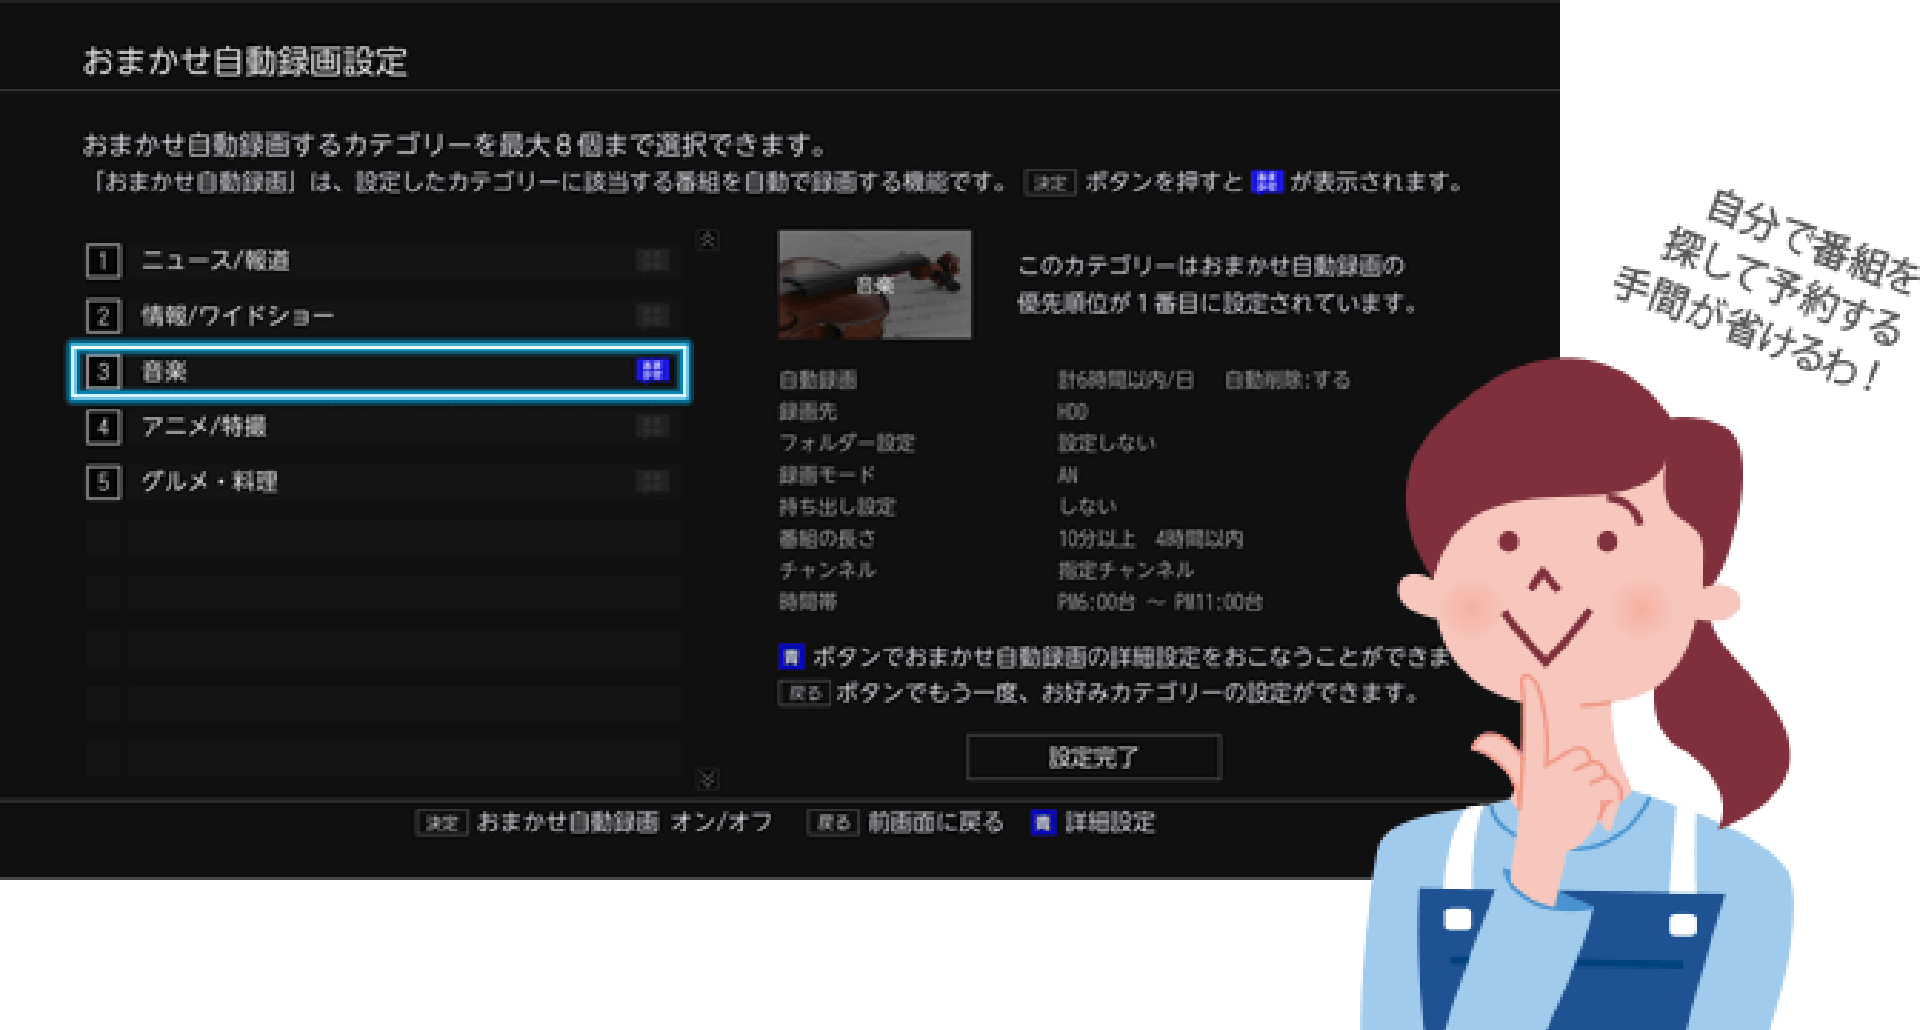Toggle the blue recording mark on 音楽
Image resolution: width=1920 pixels, height=1030 pixels.
(652, 371)
